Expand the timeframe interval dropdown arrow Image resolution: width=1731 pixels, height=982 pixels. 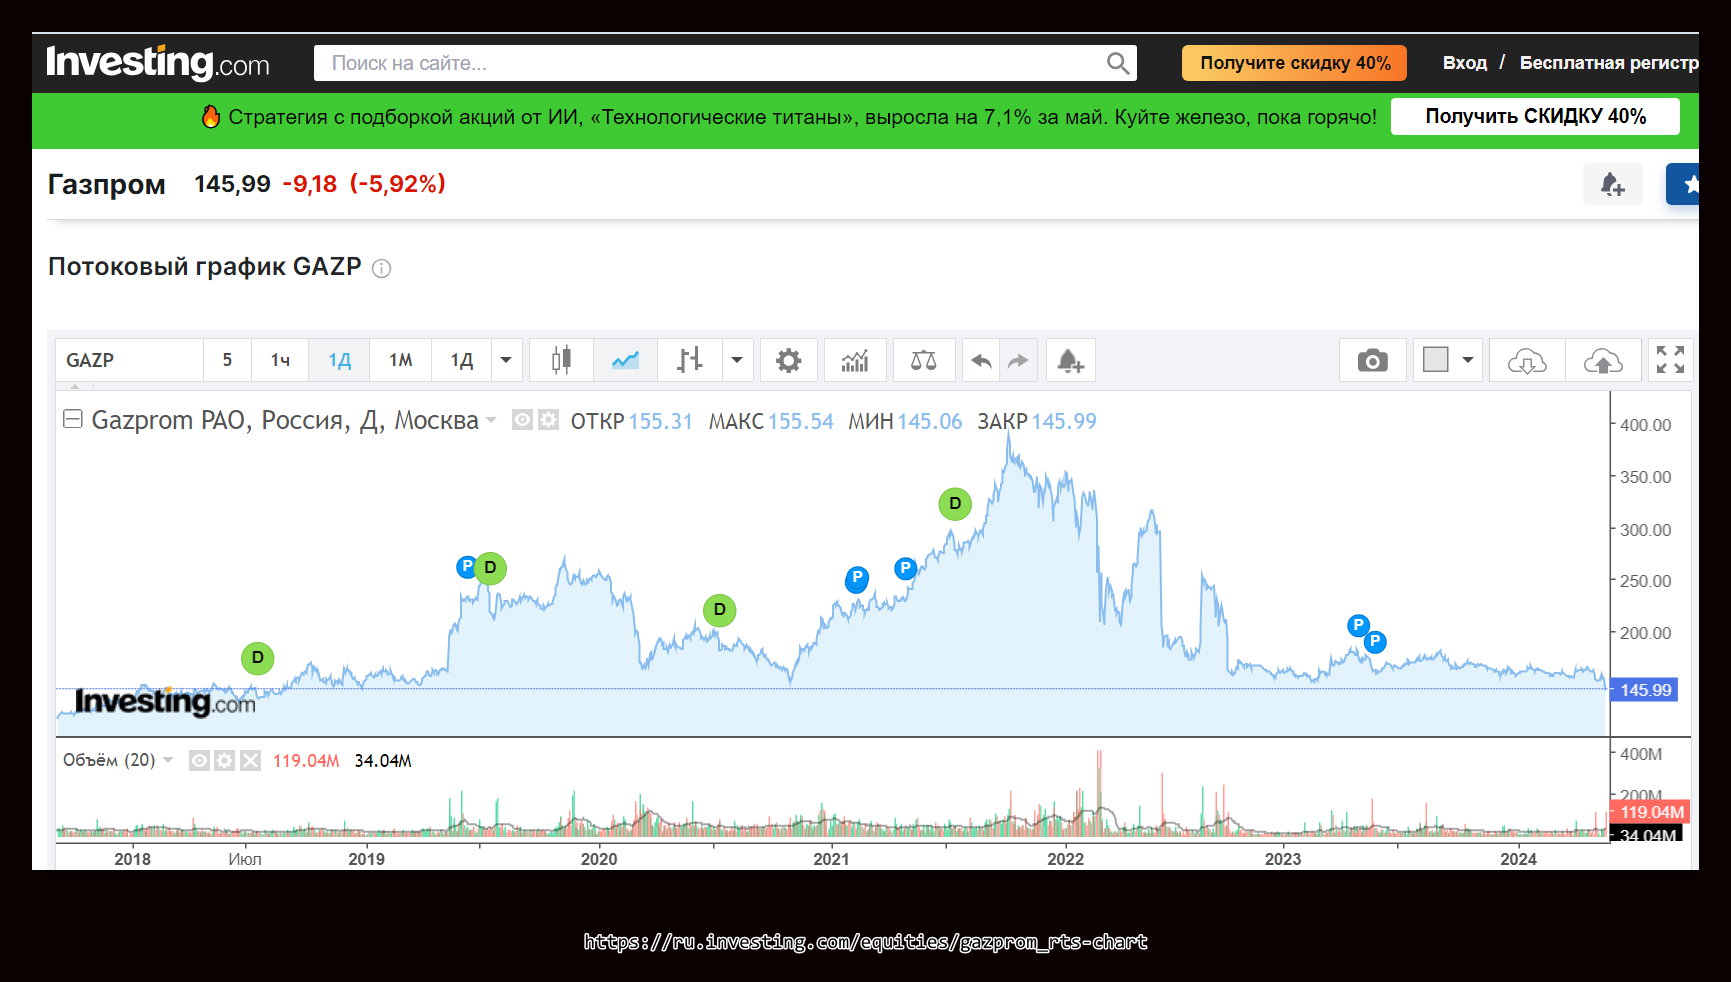pyautogui.click(x=506, y=360)
